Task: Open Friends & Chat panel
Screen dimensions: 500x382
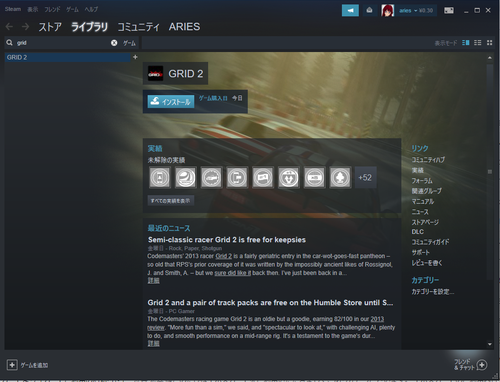Action: point(470,365)
